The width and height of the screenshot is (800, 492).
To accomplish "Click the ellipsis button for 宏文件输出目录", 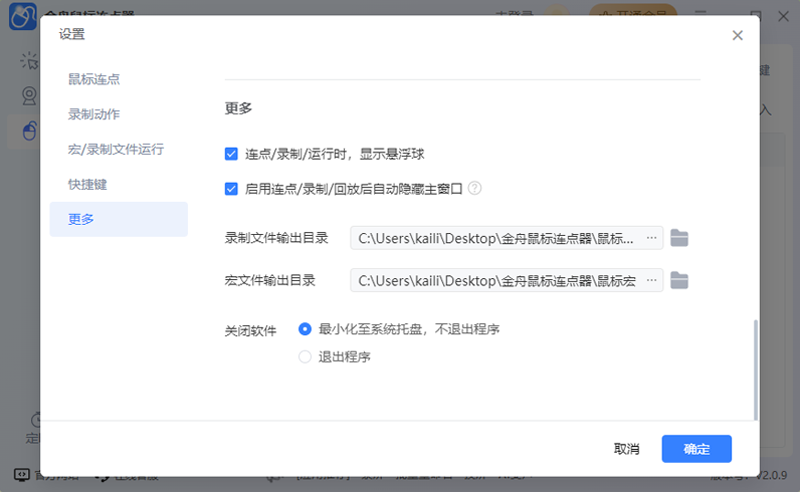I will point(652,280).
